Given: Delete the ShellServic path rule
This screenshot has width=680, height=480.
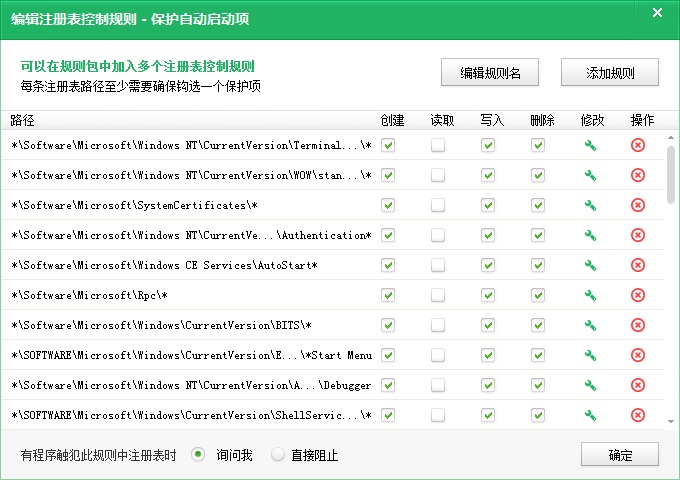Looking at the screenshot, I should coord(638,416).
